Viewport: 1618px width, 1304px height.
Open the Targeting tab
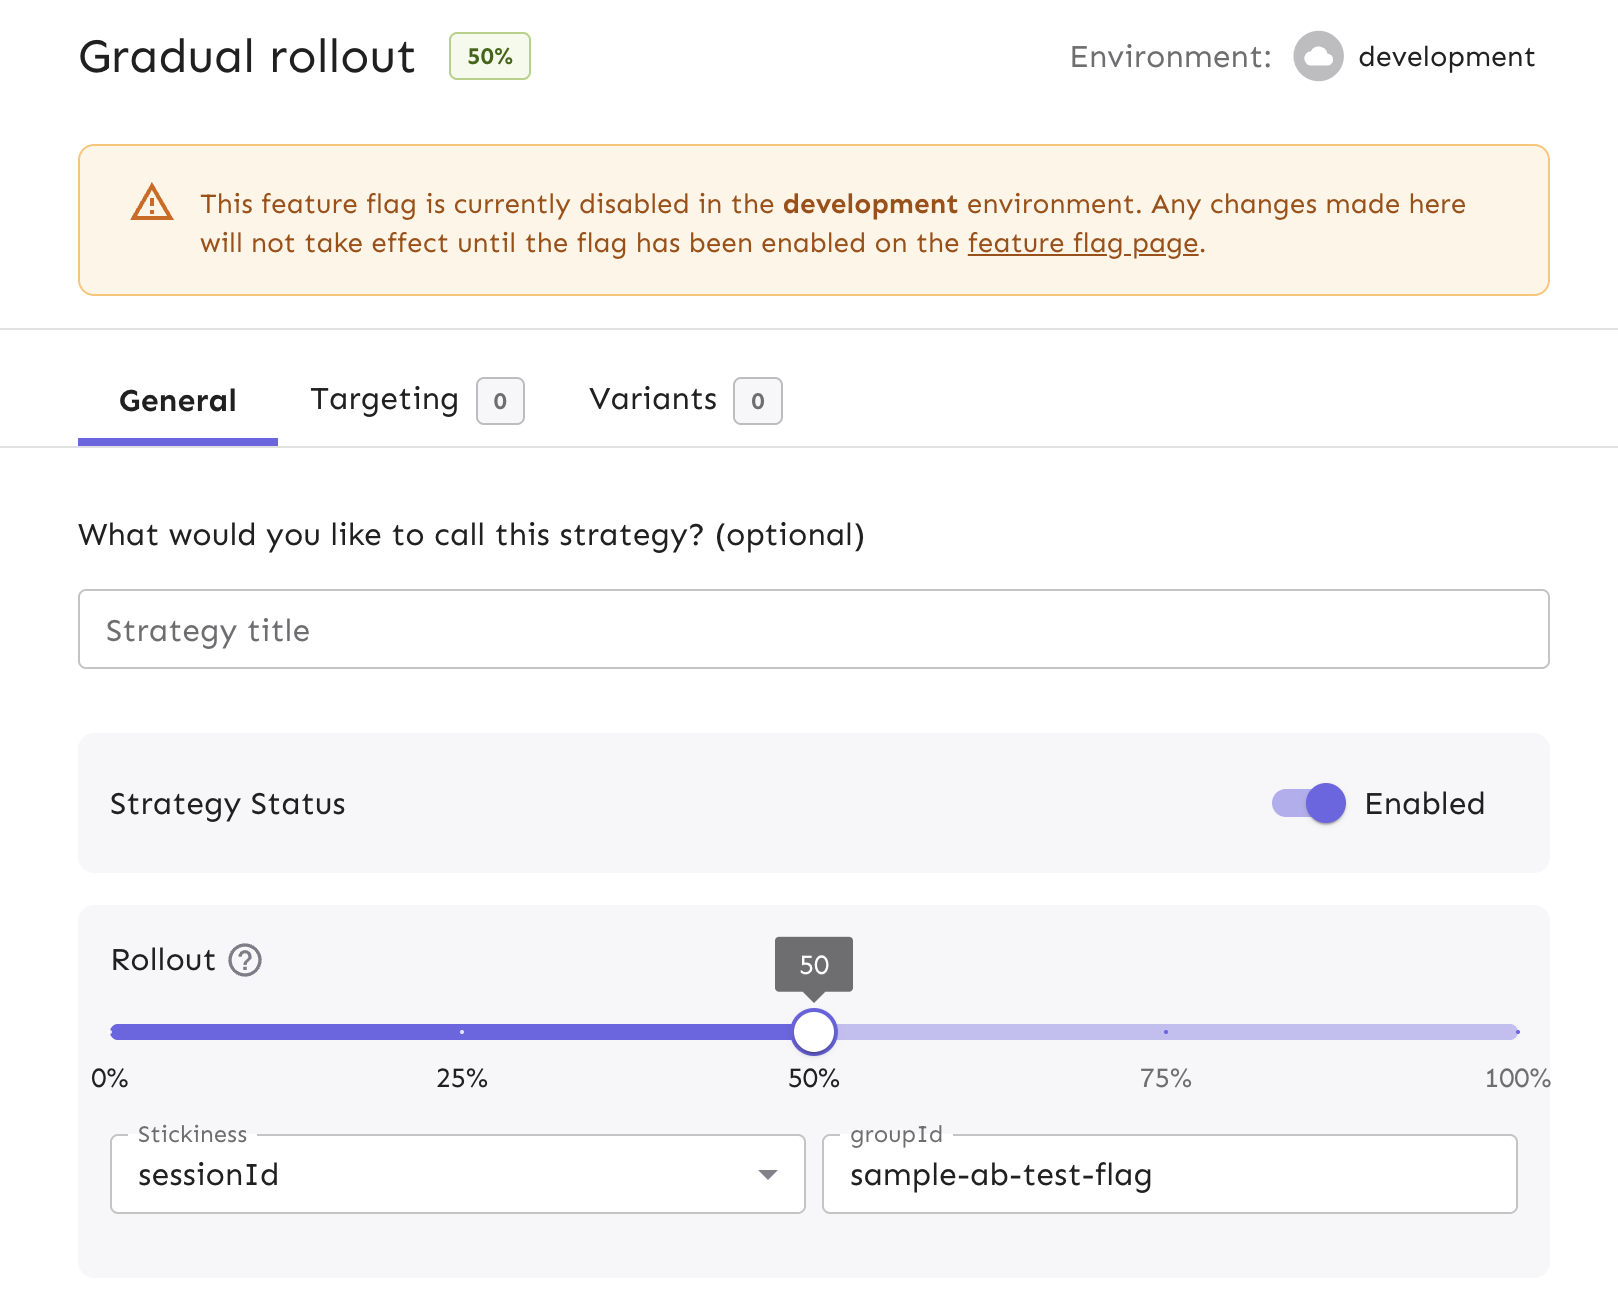pyautogui.click(x=385, y=400)
